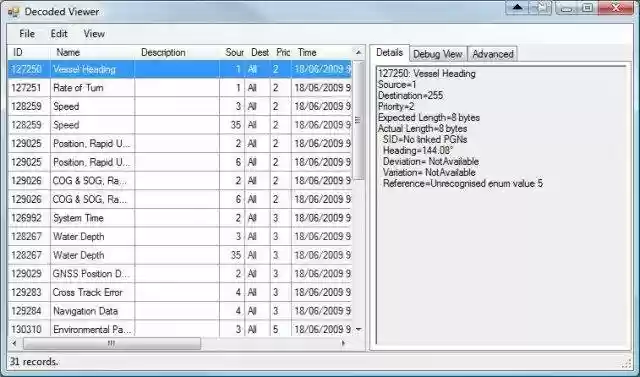Select COG & SOG row with source 2
This screenshot has width=640, height=377.
(x=180, y=181)
